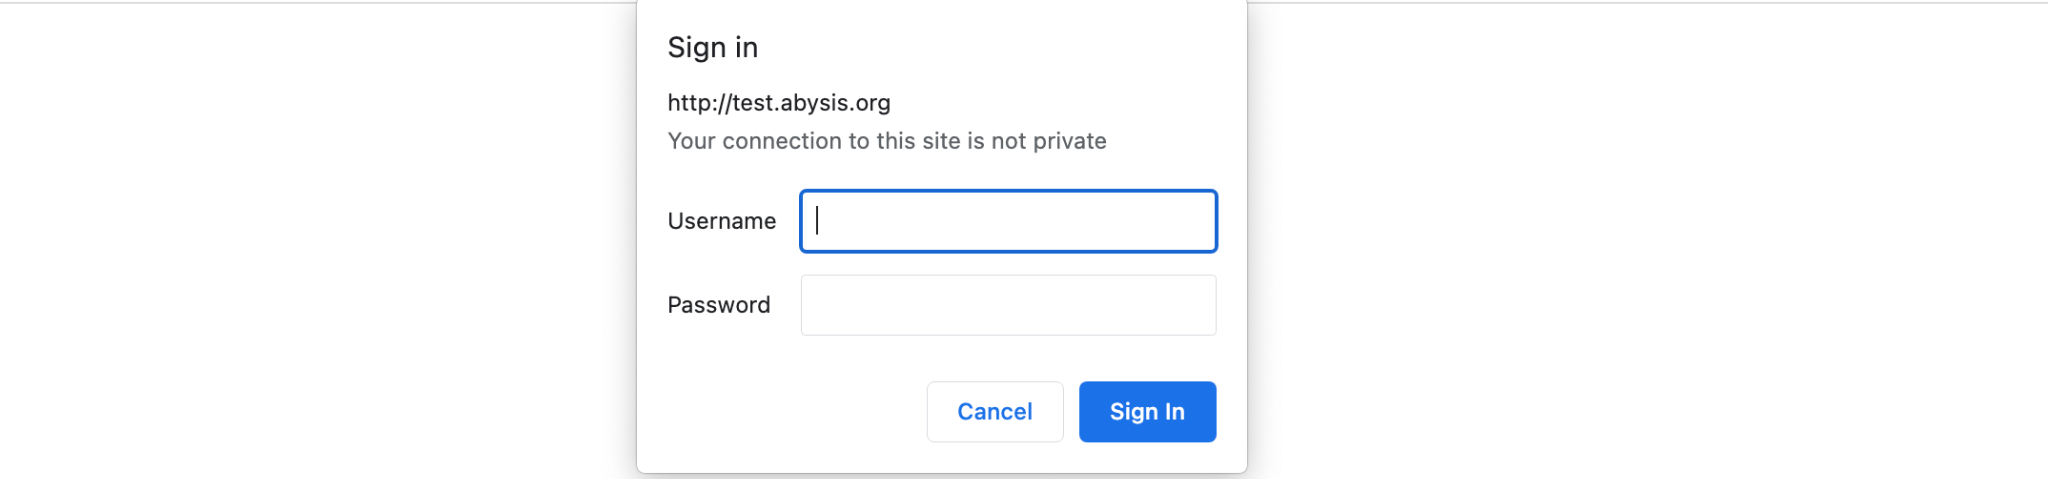This screenshot has width=2048, height=479.
Task: Dismiss the dialog with Cancel
Action: (995, 411)
